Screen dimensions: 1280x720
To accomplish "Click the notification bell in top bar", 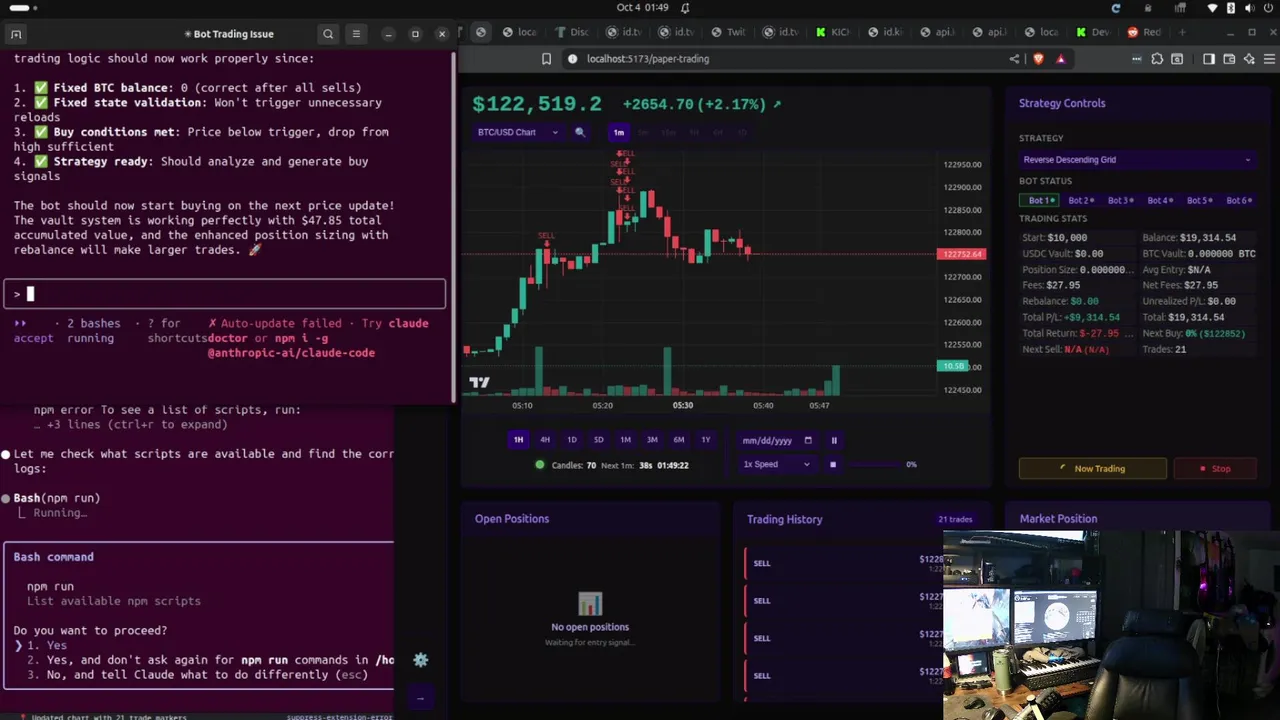I will pyautogui.click(x=685, y=8).
